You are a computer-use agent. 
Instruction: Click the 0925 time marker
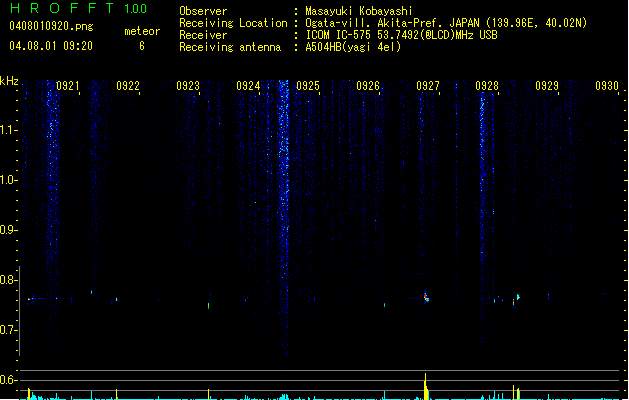point(308,86)
